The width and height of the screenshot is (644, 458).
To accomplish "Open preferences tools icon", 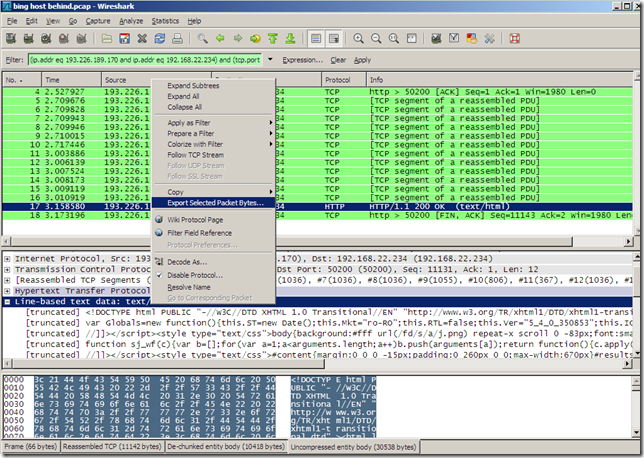I will pyautogui.click(x=489, y=39).
